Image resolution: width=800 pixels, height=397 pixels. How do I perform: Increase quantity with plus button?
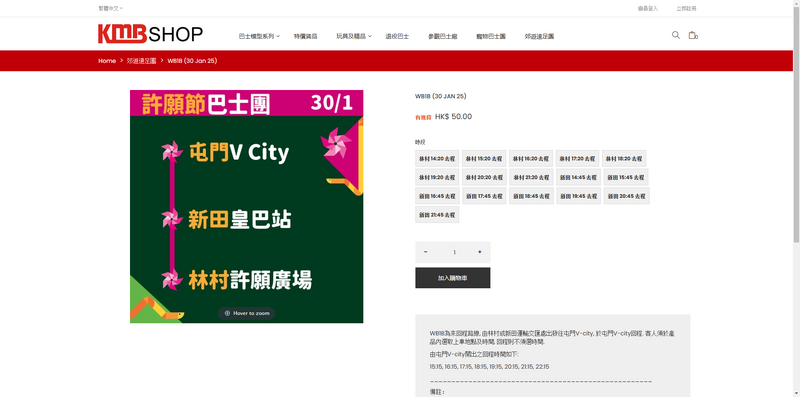click(480, 252)
